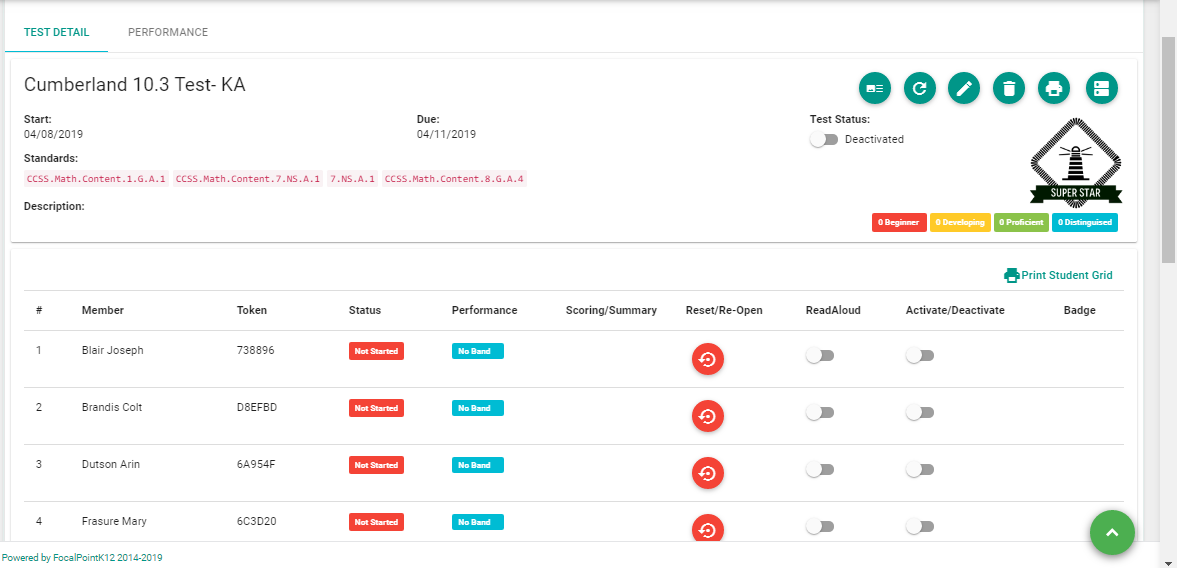This screenshot has height=568, width=1177.
Task: Click the 0 Beginner badge
Action: (899, 223)
